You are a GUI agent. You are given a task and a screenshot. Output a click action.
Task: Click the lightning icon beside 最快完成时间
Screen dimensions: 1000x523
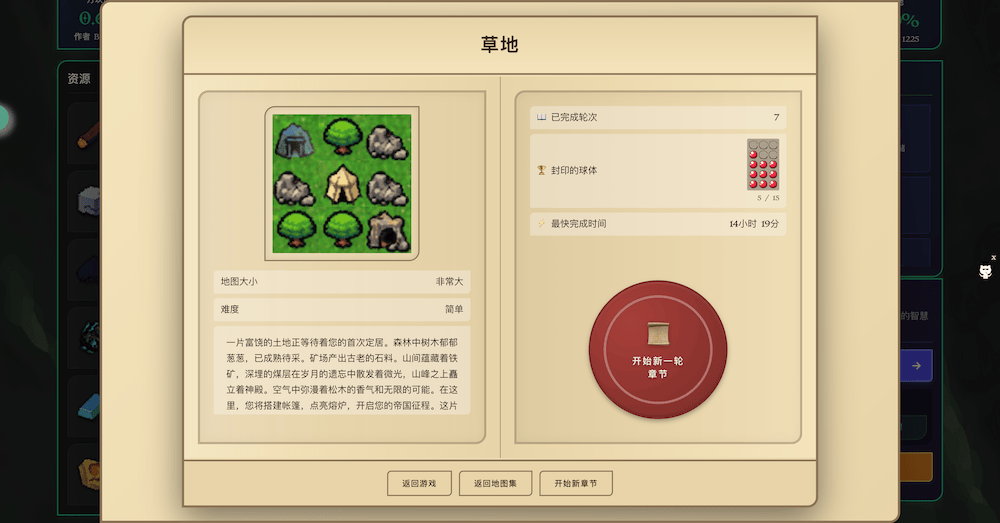(x=541, y=223)
